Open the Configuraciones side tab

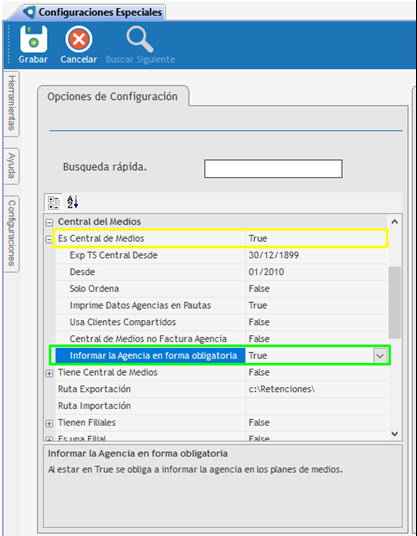[x=12, y=233]
